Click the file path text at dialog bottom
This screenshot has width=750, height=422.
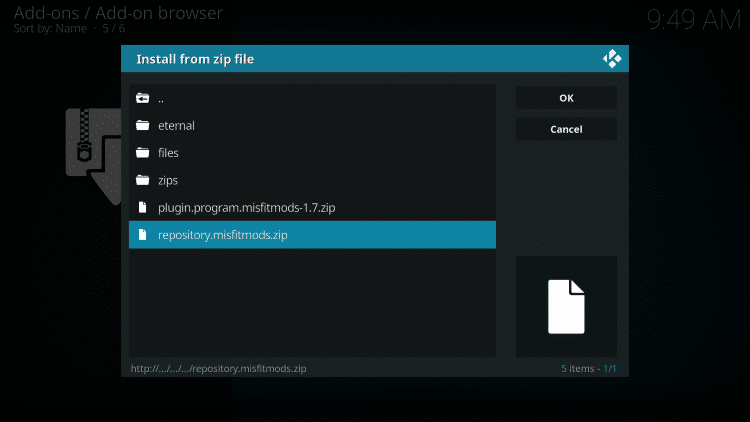218,368
